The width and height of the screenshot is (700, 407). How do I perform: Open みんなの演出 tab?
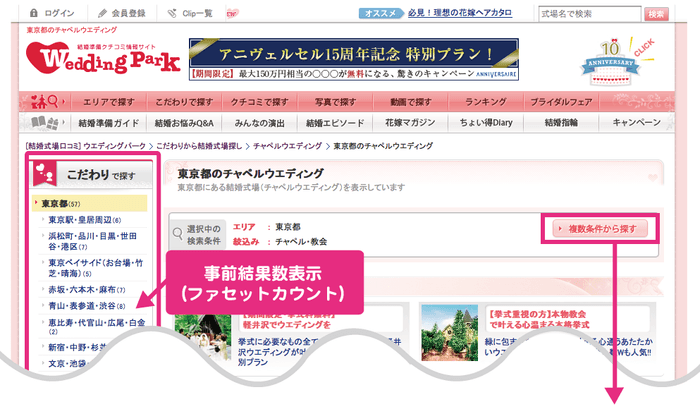click(259, 123)
